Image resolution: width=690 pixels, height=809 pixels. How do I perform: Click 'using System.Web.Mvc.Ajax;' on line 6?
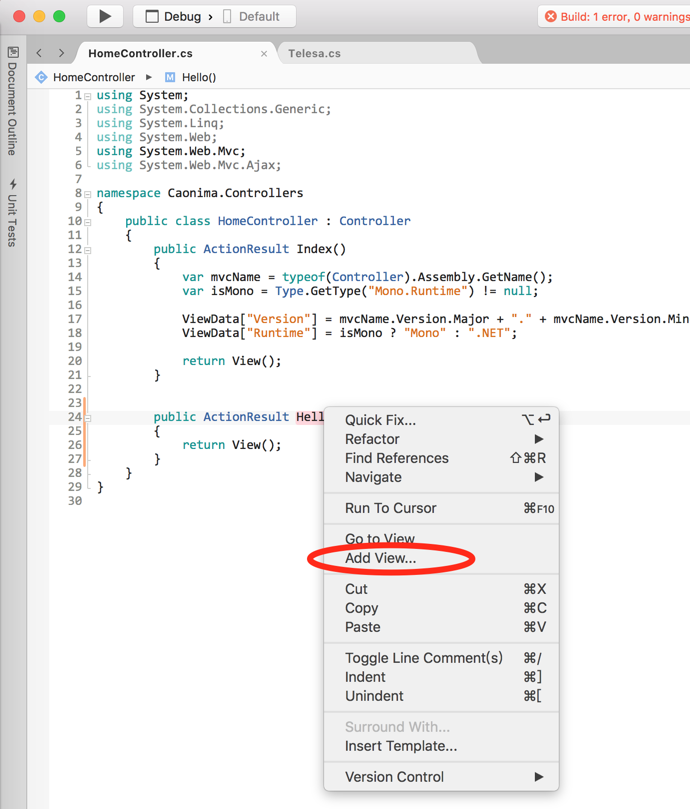tap(189, 165)
